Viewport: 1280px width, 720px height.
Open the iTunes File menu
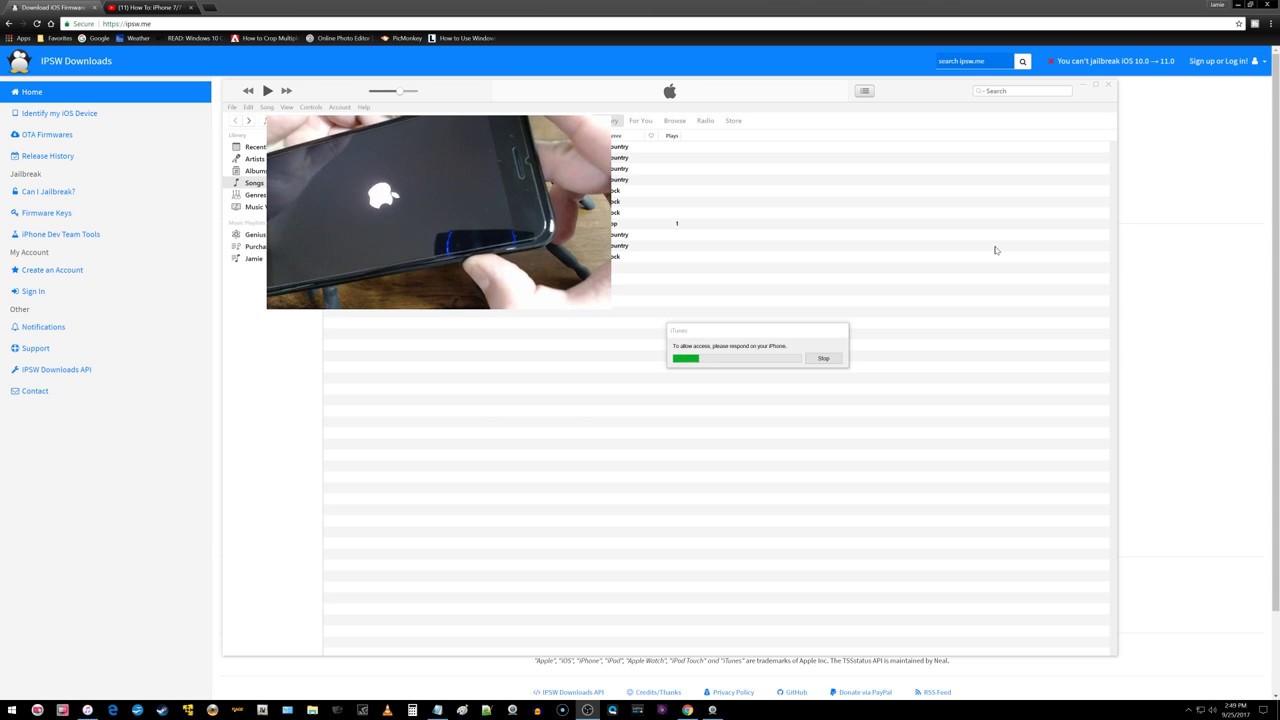[x=232, y=107]
